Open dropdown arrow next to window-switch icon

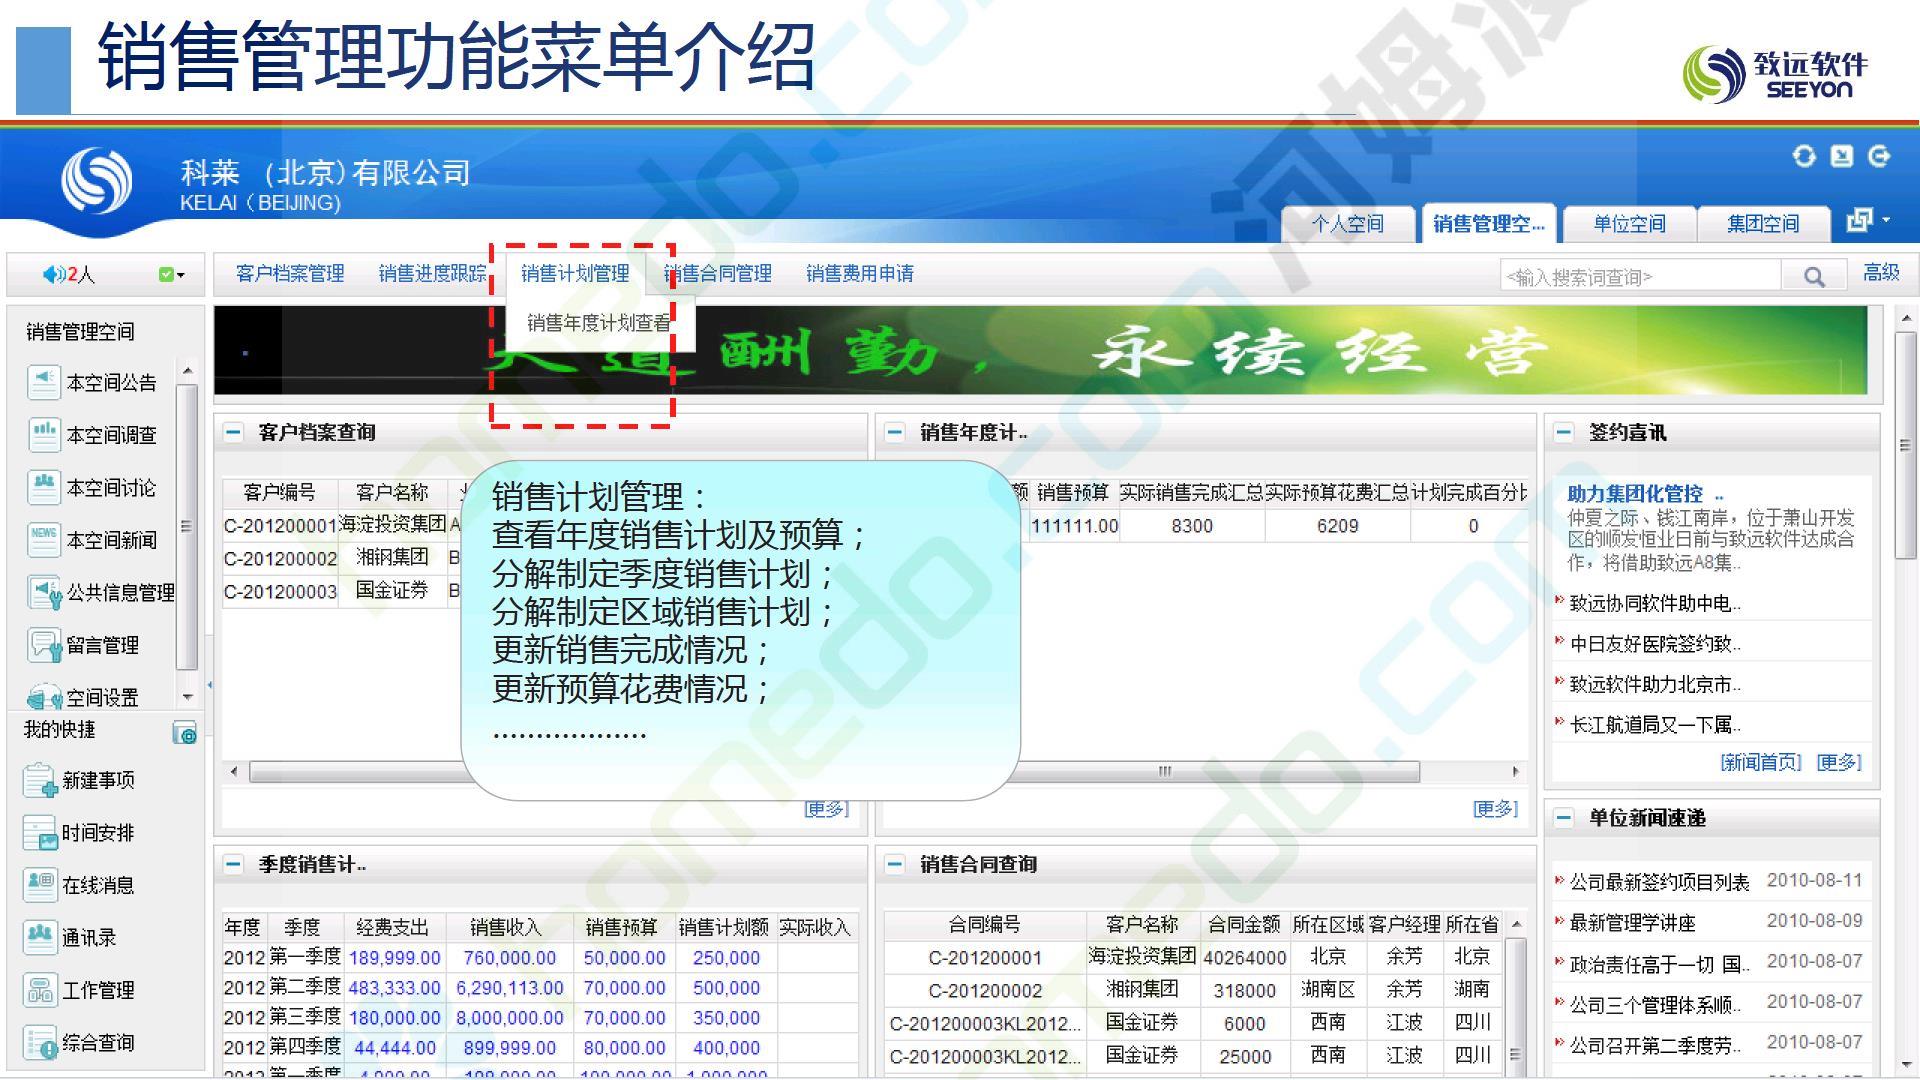(1886, 220)
